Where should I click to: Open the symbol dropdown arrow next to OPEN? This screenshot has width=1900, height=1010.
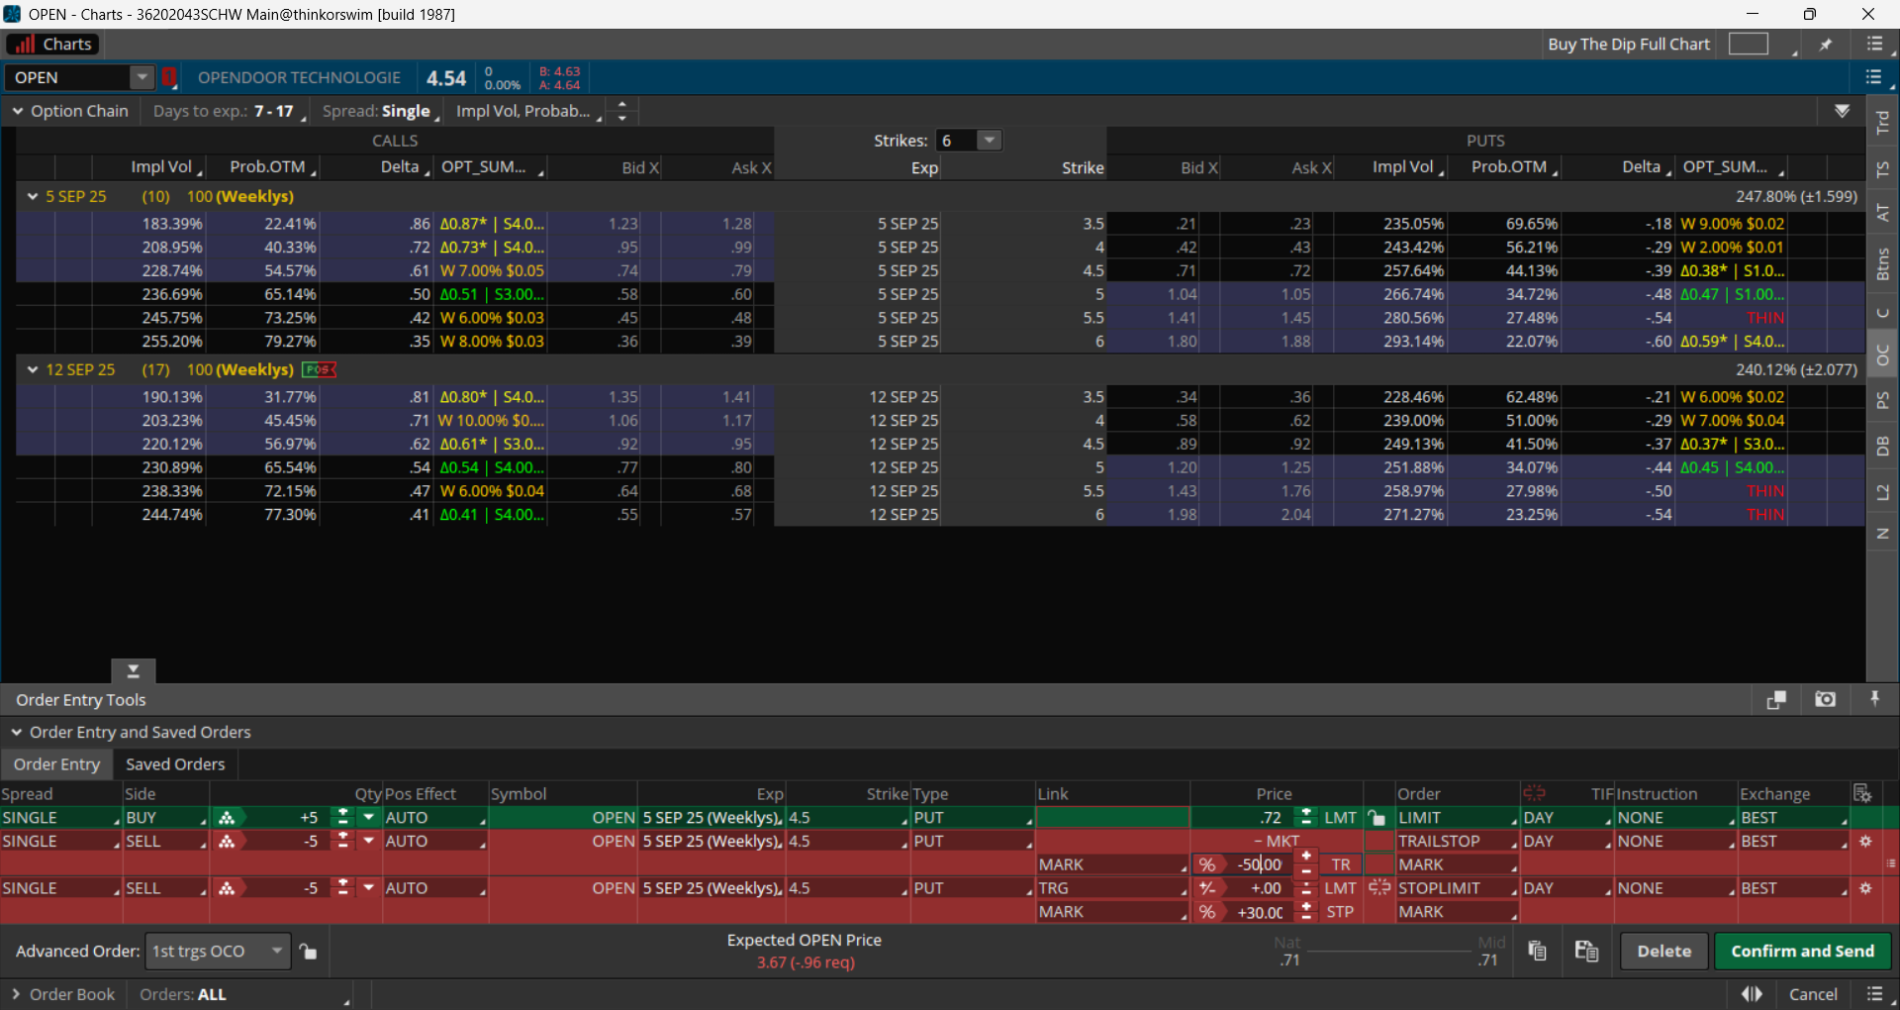pos(142,77)
